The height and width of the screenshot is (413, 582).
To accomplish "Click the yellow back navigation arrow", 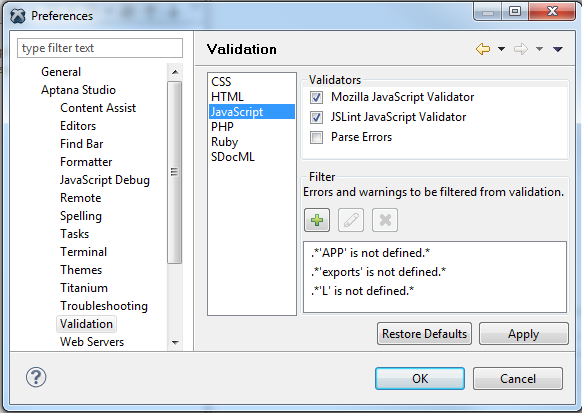I will [x=483, y=49].
